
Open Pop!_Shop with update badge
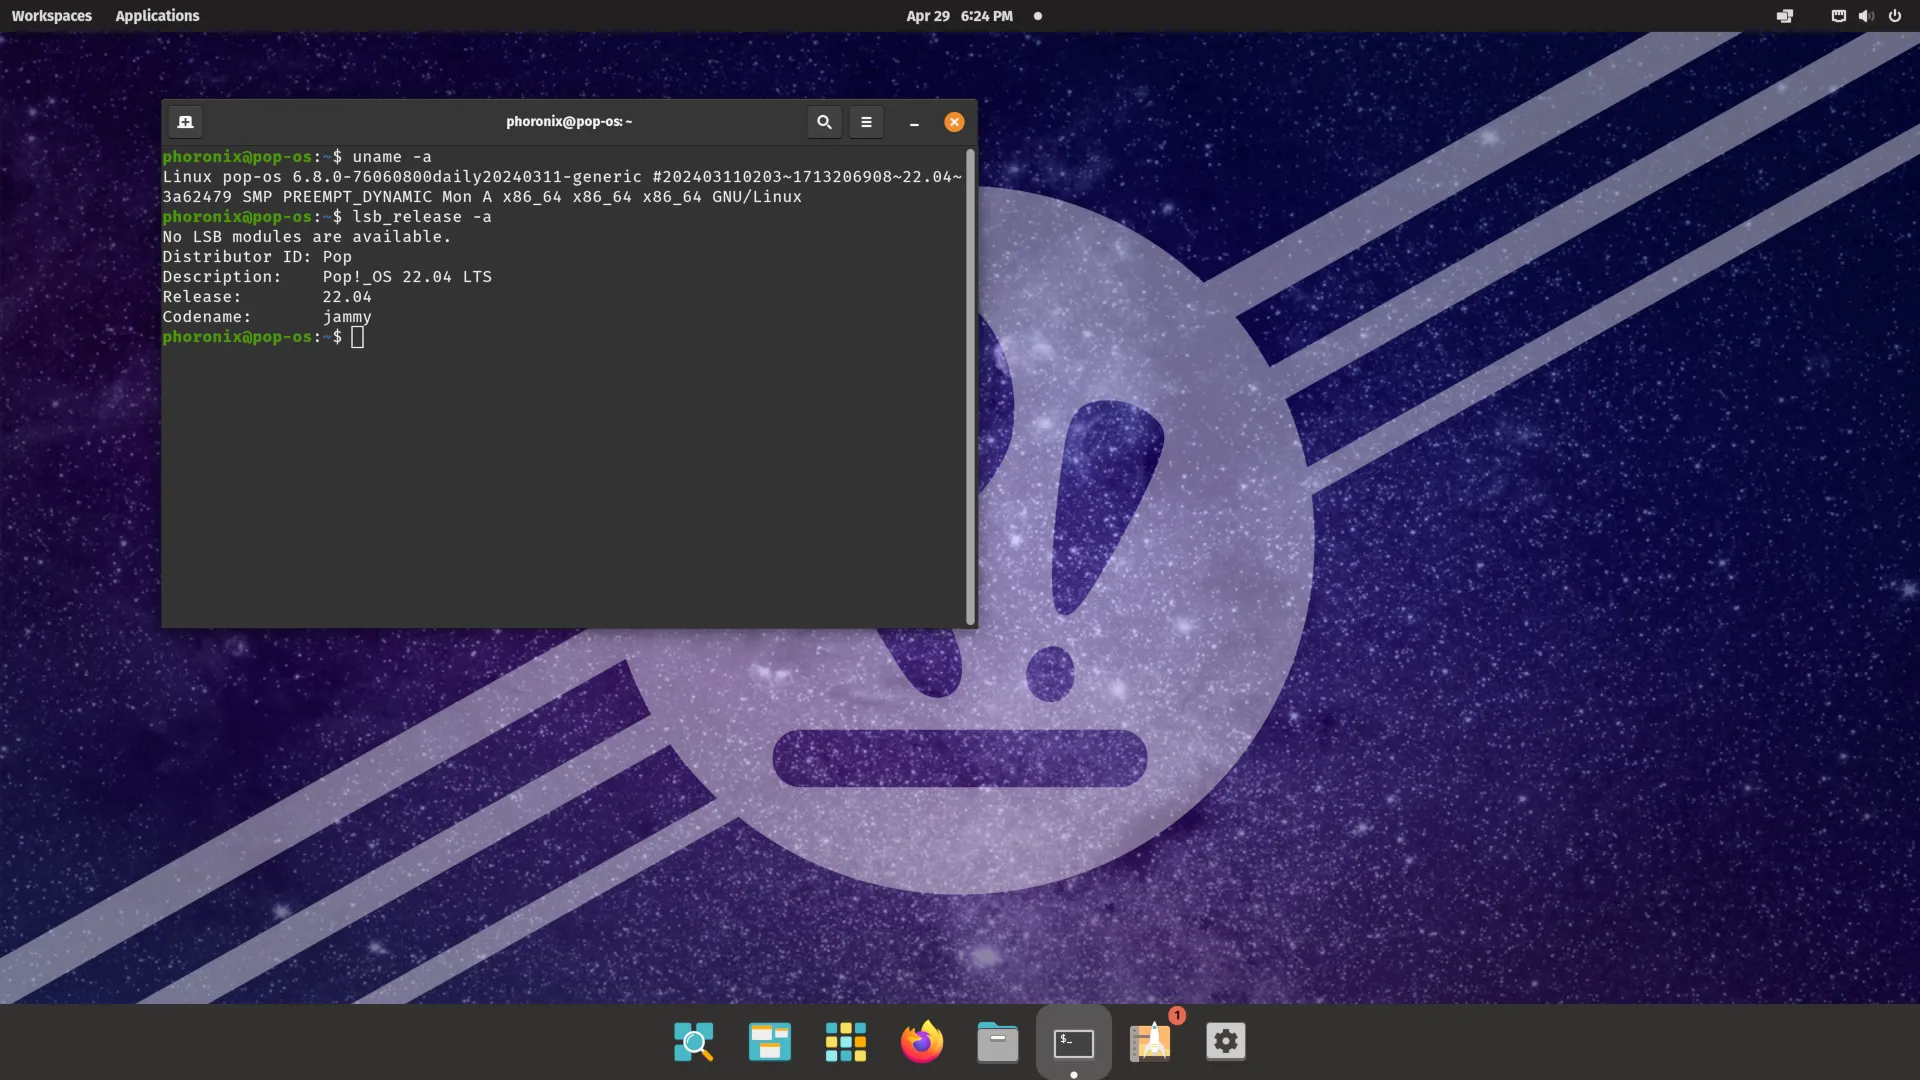pos(1152,1040)
